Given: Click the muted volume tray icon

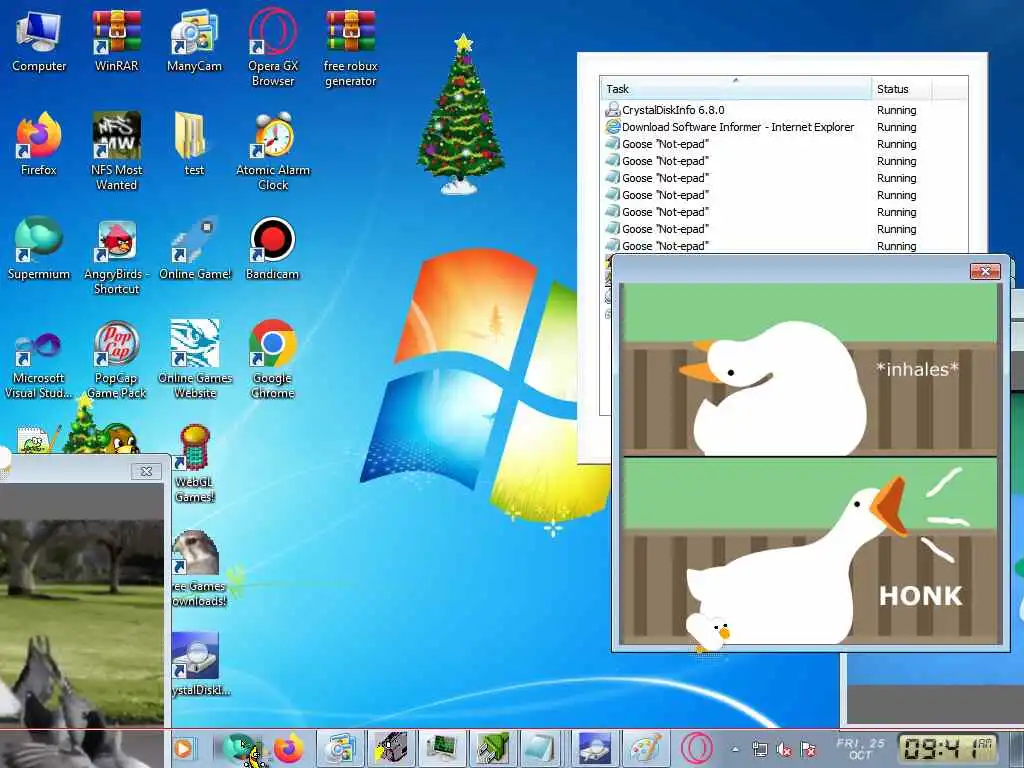Looking at the screenshot, I should [784, 750].
